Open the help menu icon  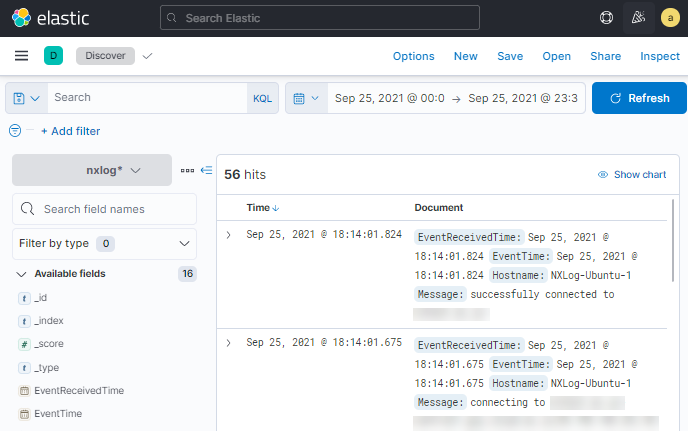click(606, 18)
